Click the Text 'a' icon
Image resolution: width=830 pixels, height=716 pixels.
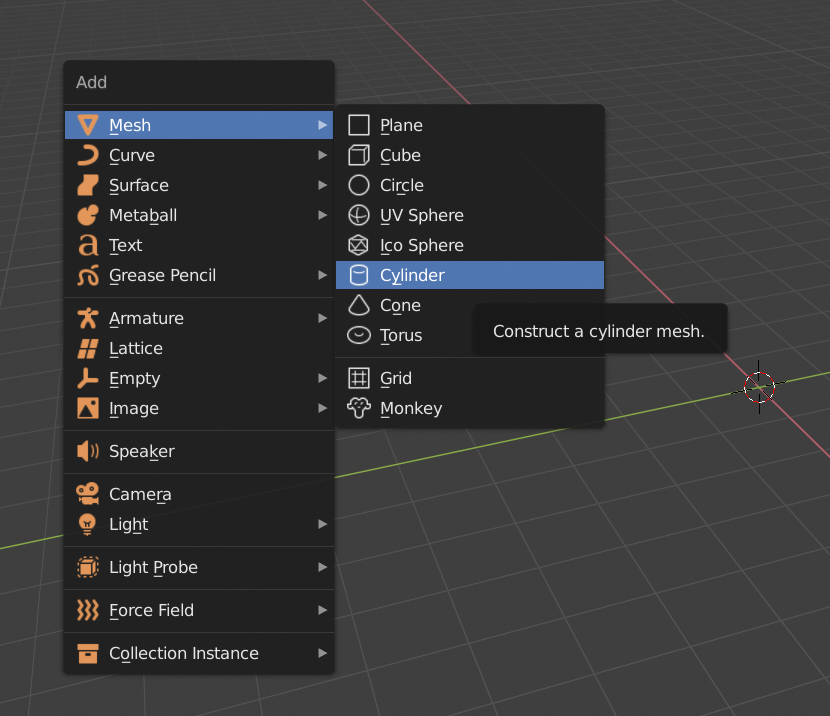(x=88, y=245)
